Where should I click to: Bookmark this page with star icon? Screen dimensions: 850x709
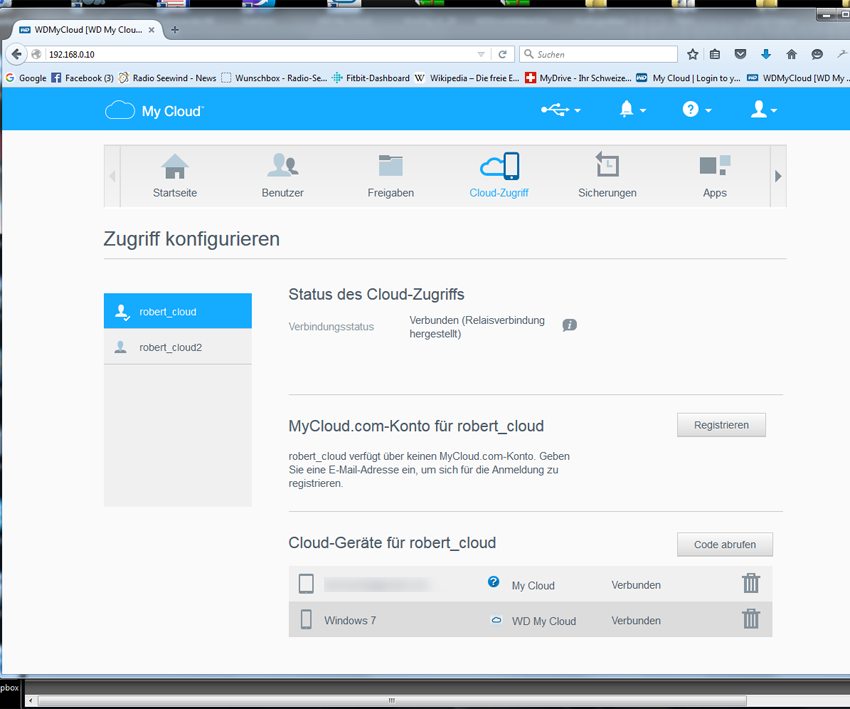[x=692, y=54]
